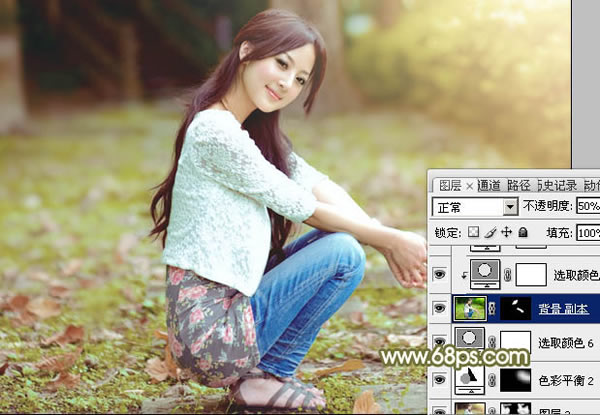The height and width of the screenshot is (415, 600).
Task: Click the lock position move icon
Action: [507, 232]
